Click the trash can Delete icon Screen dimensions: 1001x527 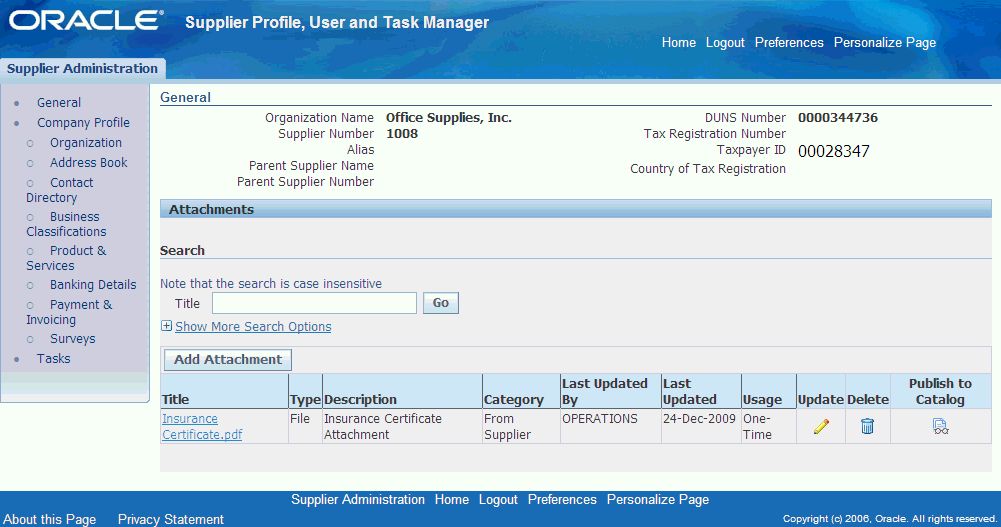tap(867, 426)
